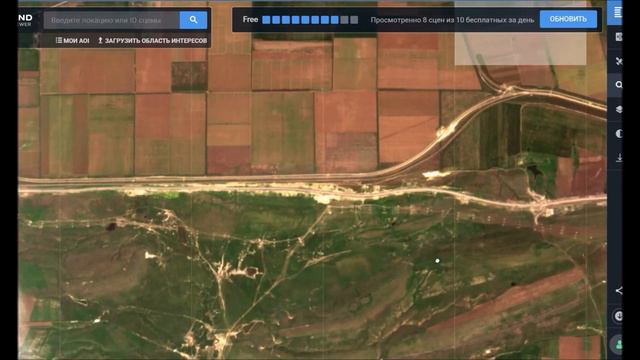
Task: Open the second sidebar icon below the list icon
Action: tap(618, 37)
